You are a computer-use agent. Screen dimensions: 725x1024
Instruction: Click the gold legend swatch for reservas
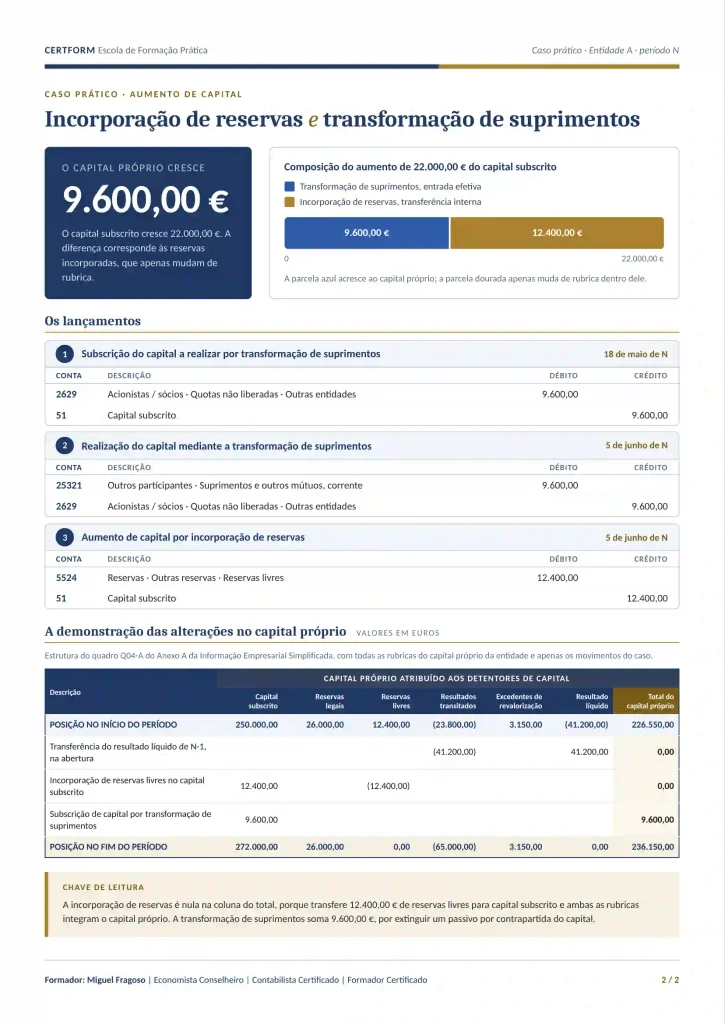click(x=289, y=202)
